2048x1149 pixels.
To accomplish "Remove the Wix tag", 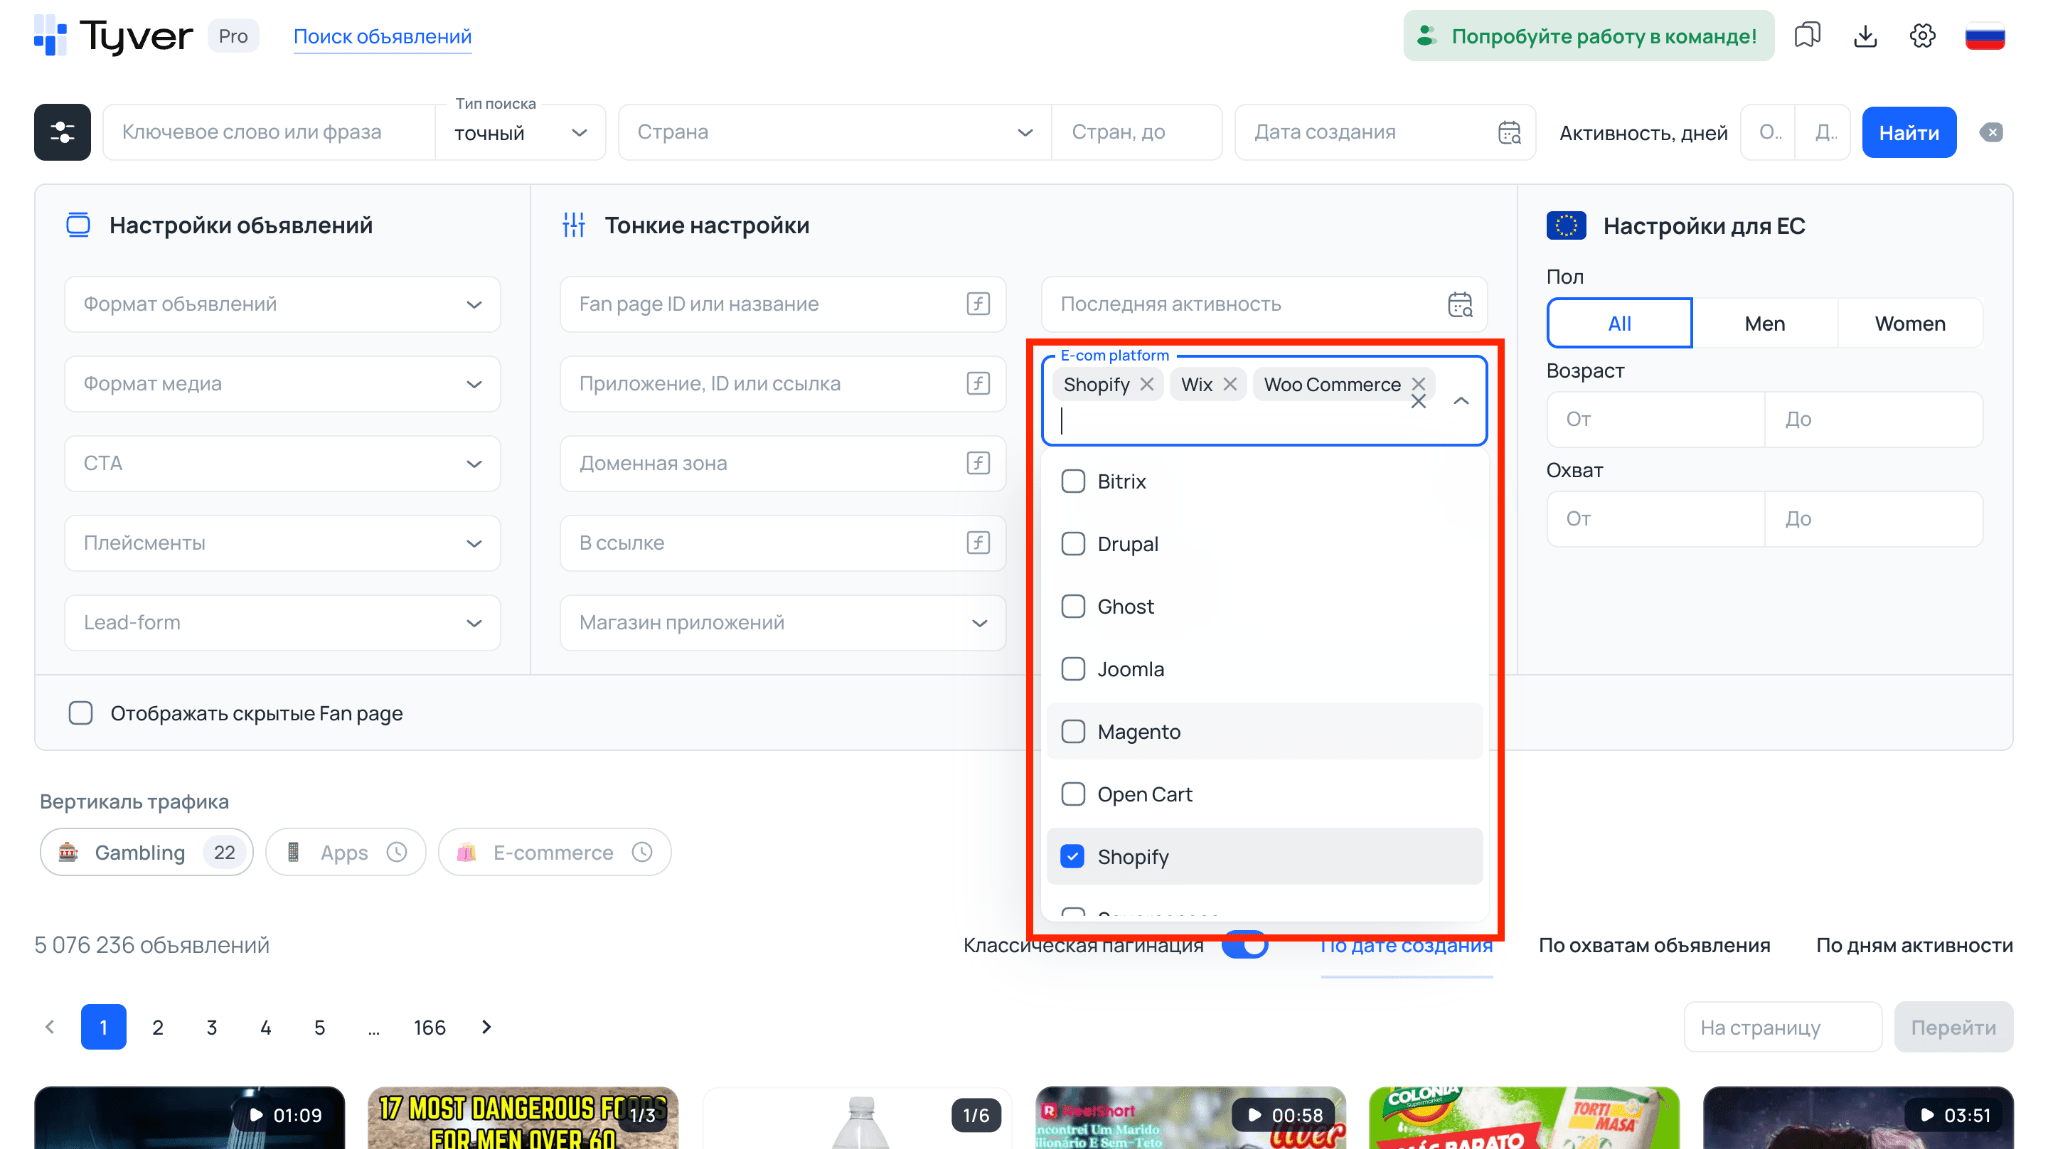I will tap(1230, 384).
